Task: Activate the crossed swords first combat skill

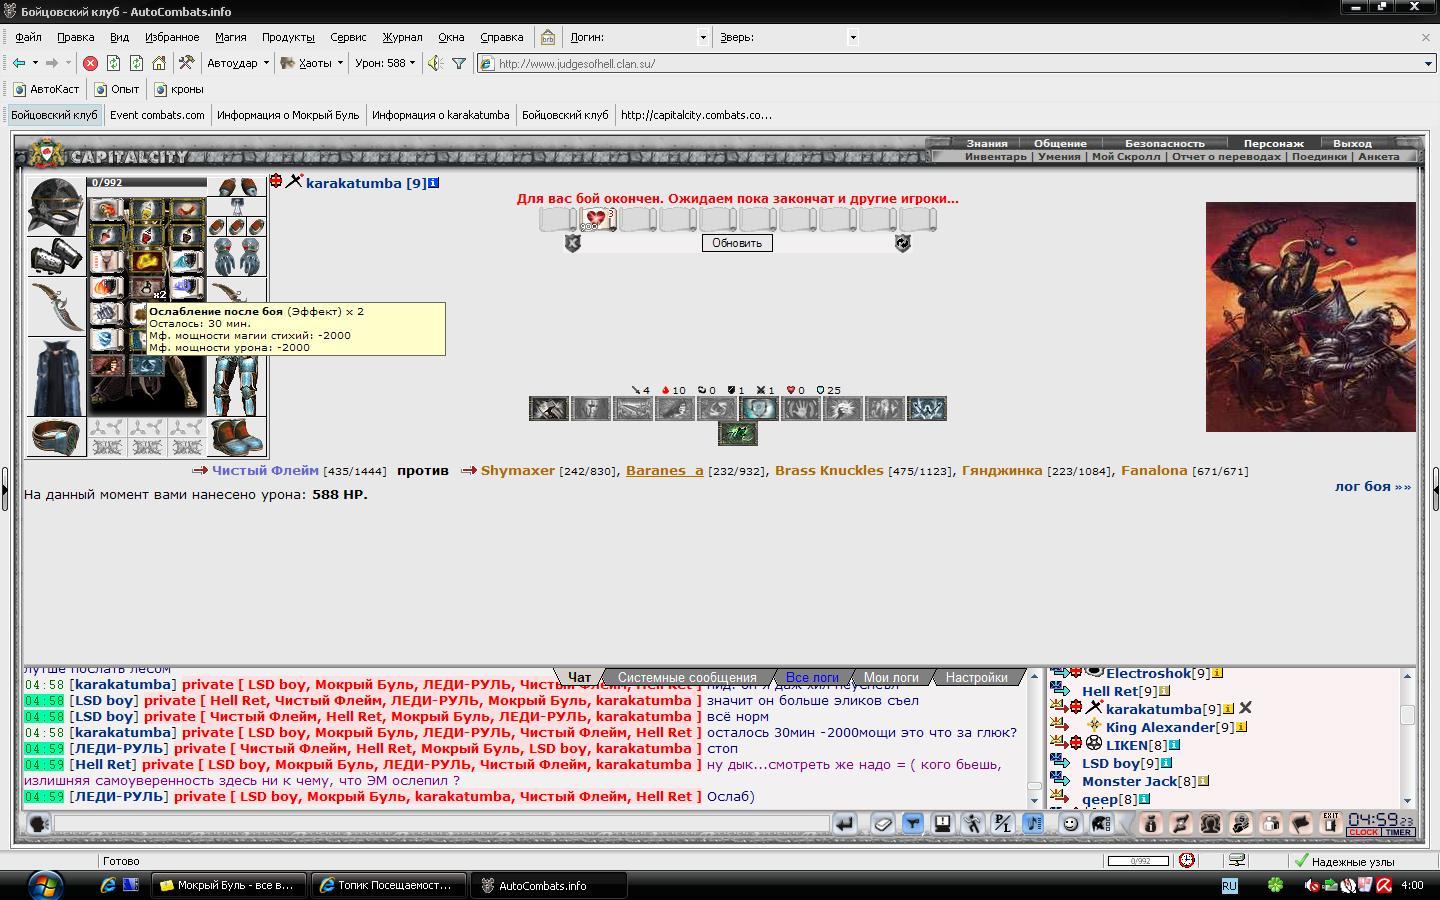Action: coord(548,408)
